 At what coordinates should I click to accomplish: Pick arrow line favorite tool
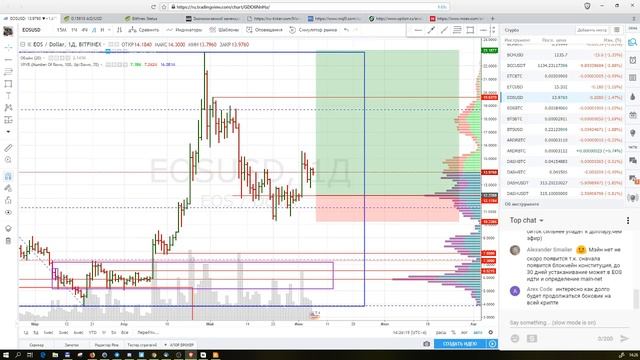tap(431, 30)
